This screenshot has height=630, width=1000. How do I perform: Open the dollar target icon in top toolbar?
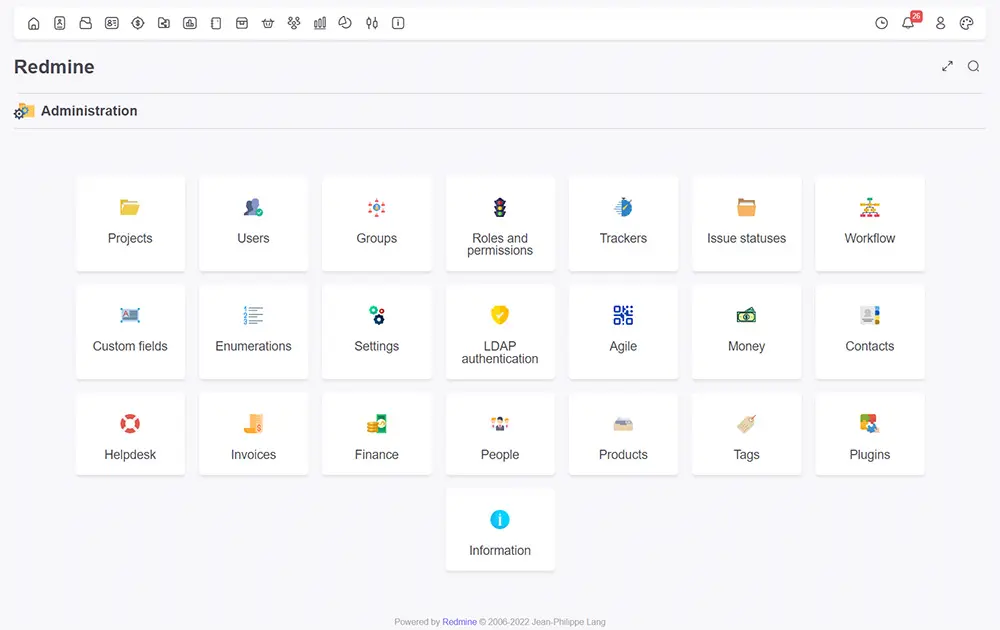pos(138,24)
